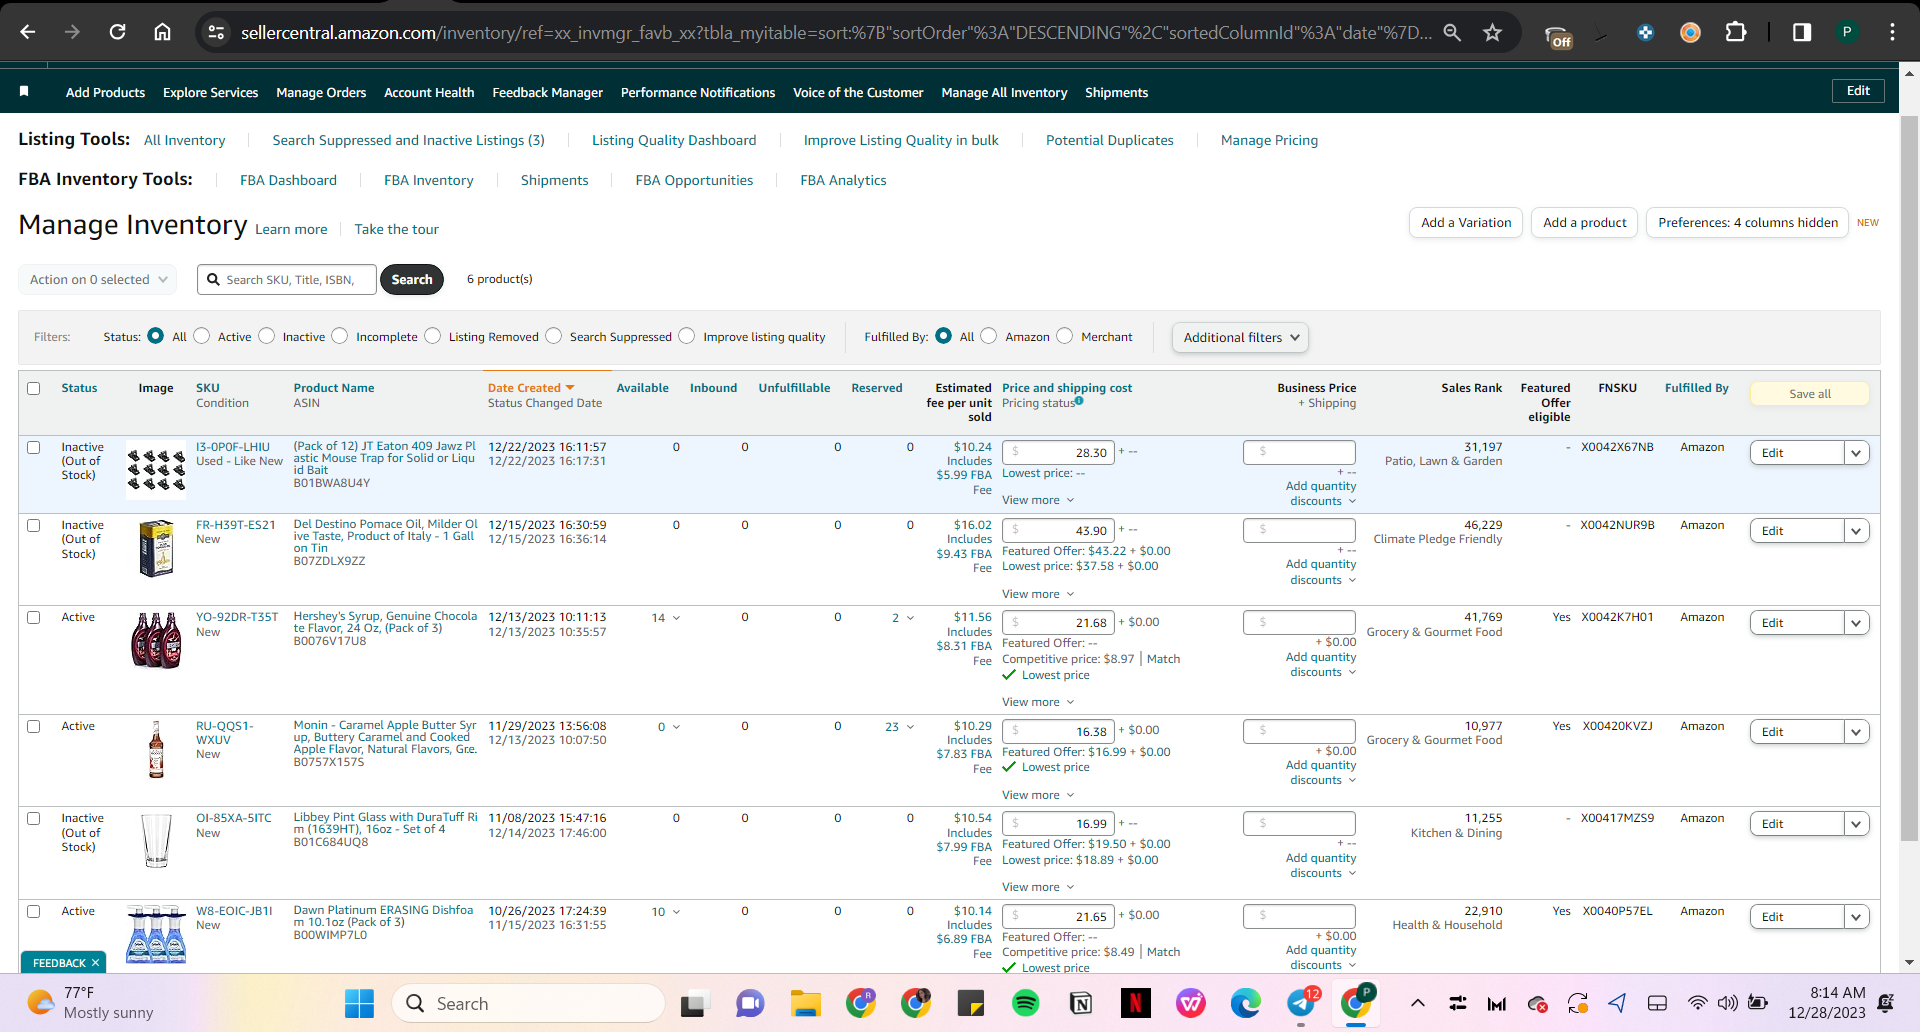Expand View more for Del Destino Pomace Oil

[1038, 594]
